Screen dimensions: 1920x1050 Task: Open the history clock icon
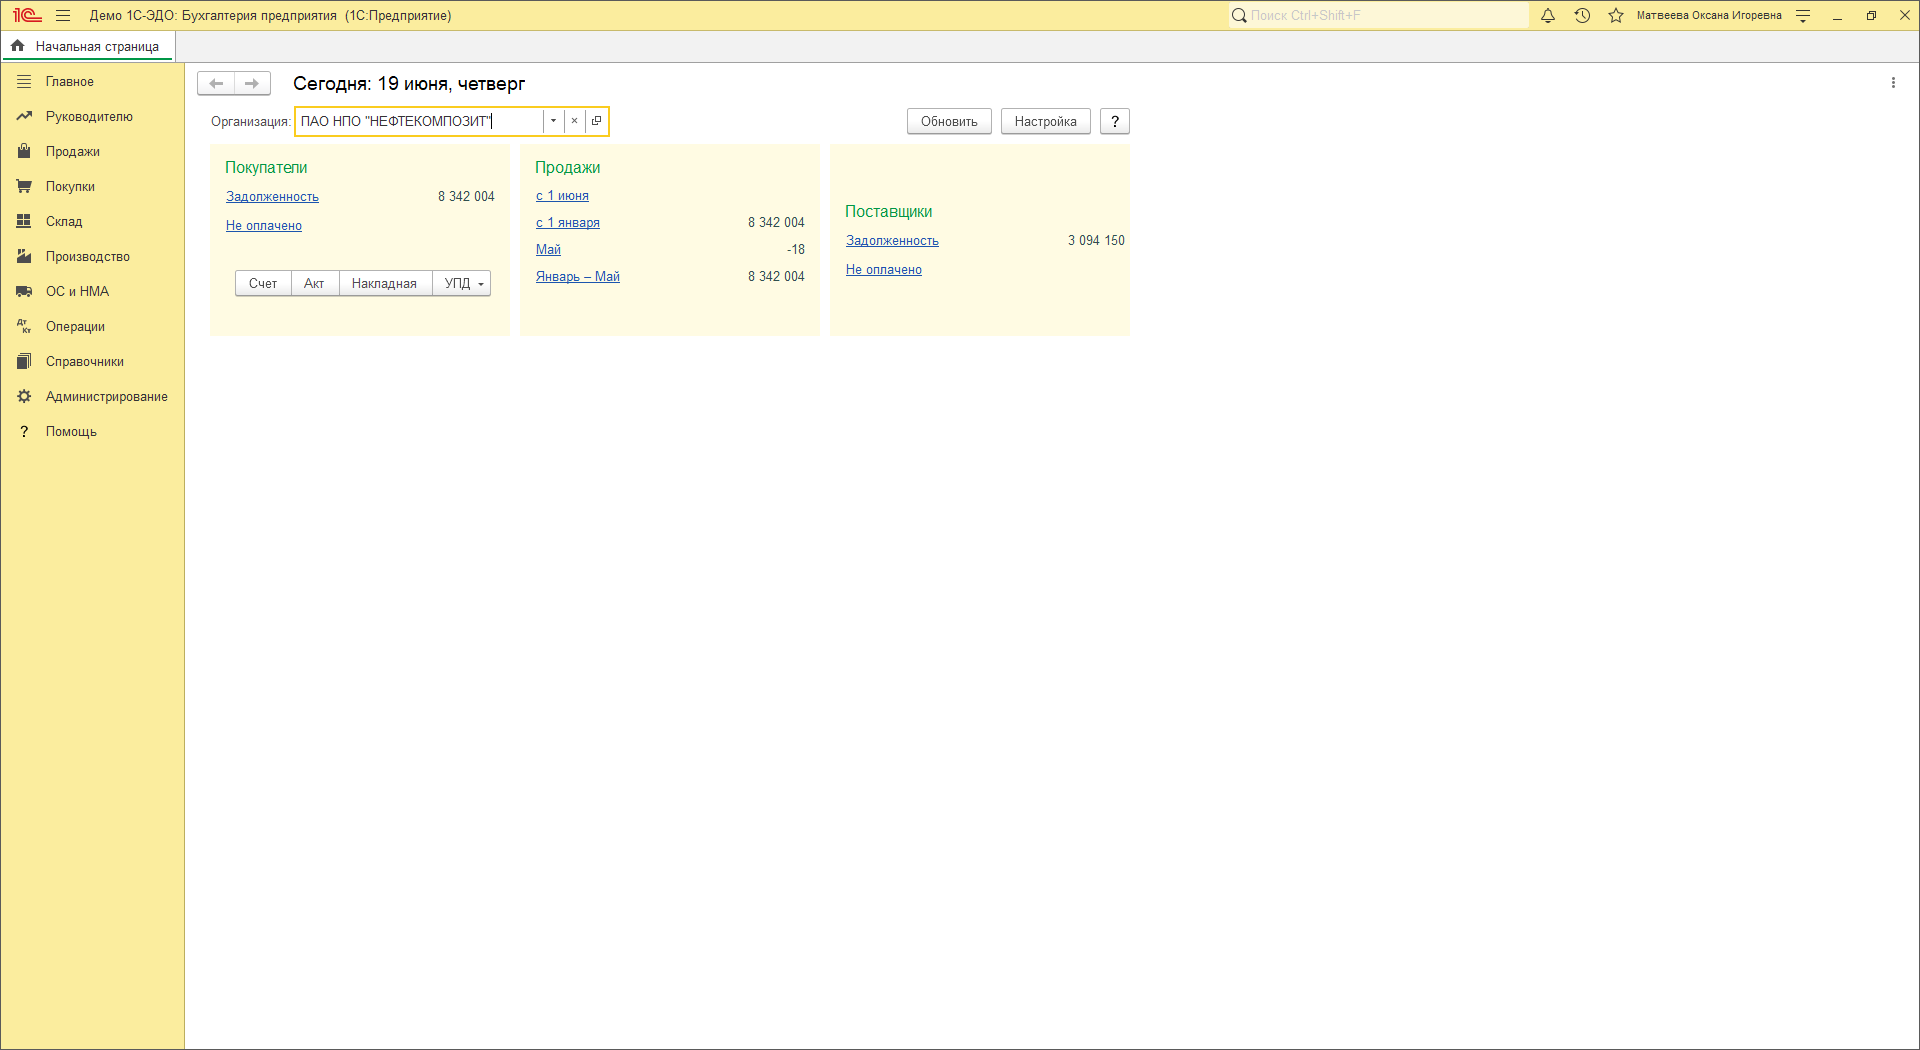point(1582,16)
